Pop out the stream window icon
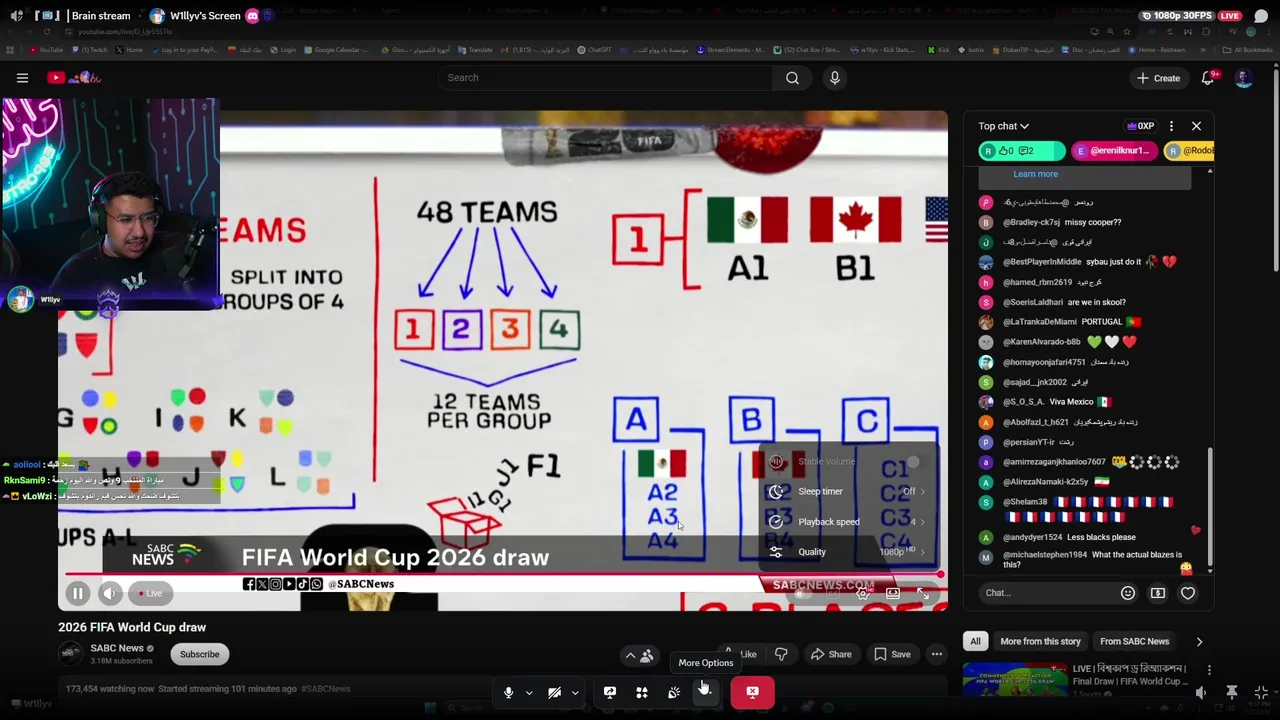The height and width of the screenshot is (720, 1280). point(1232,692)
